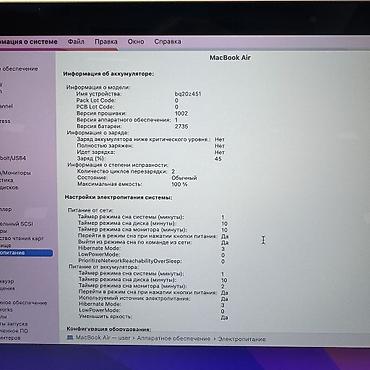Select the Объекты запуска sidebar item
Screen dimensions: 370x370
pos(14,323)
